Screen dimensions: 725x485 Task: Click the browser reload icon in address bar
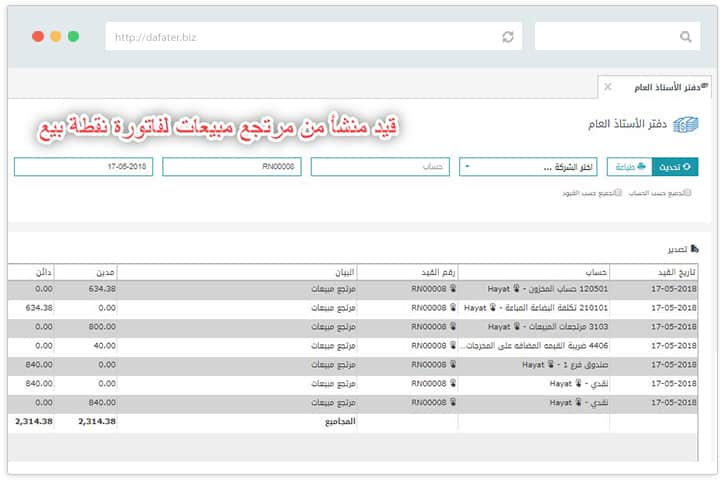[508, 37]
